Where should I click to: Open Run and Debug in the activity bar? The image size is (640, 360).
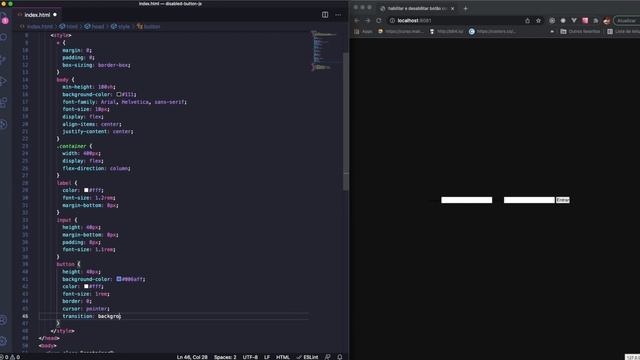(4, 81)
